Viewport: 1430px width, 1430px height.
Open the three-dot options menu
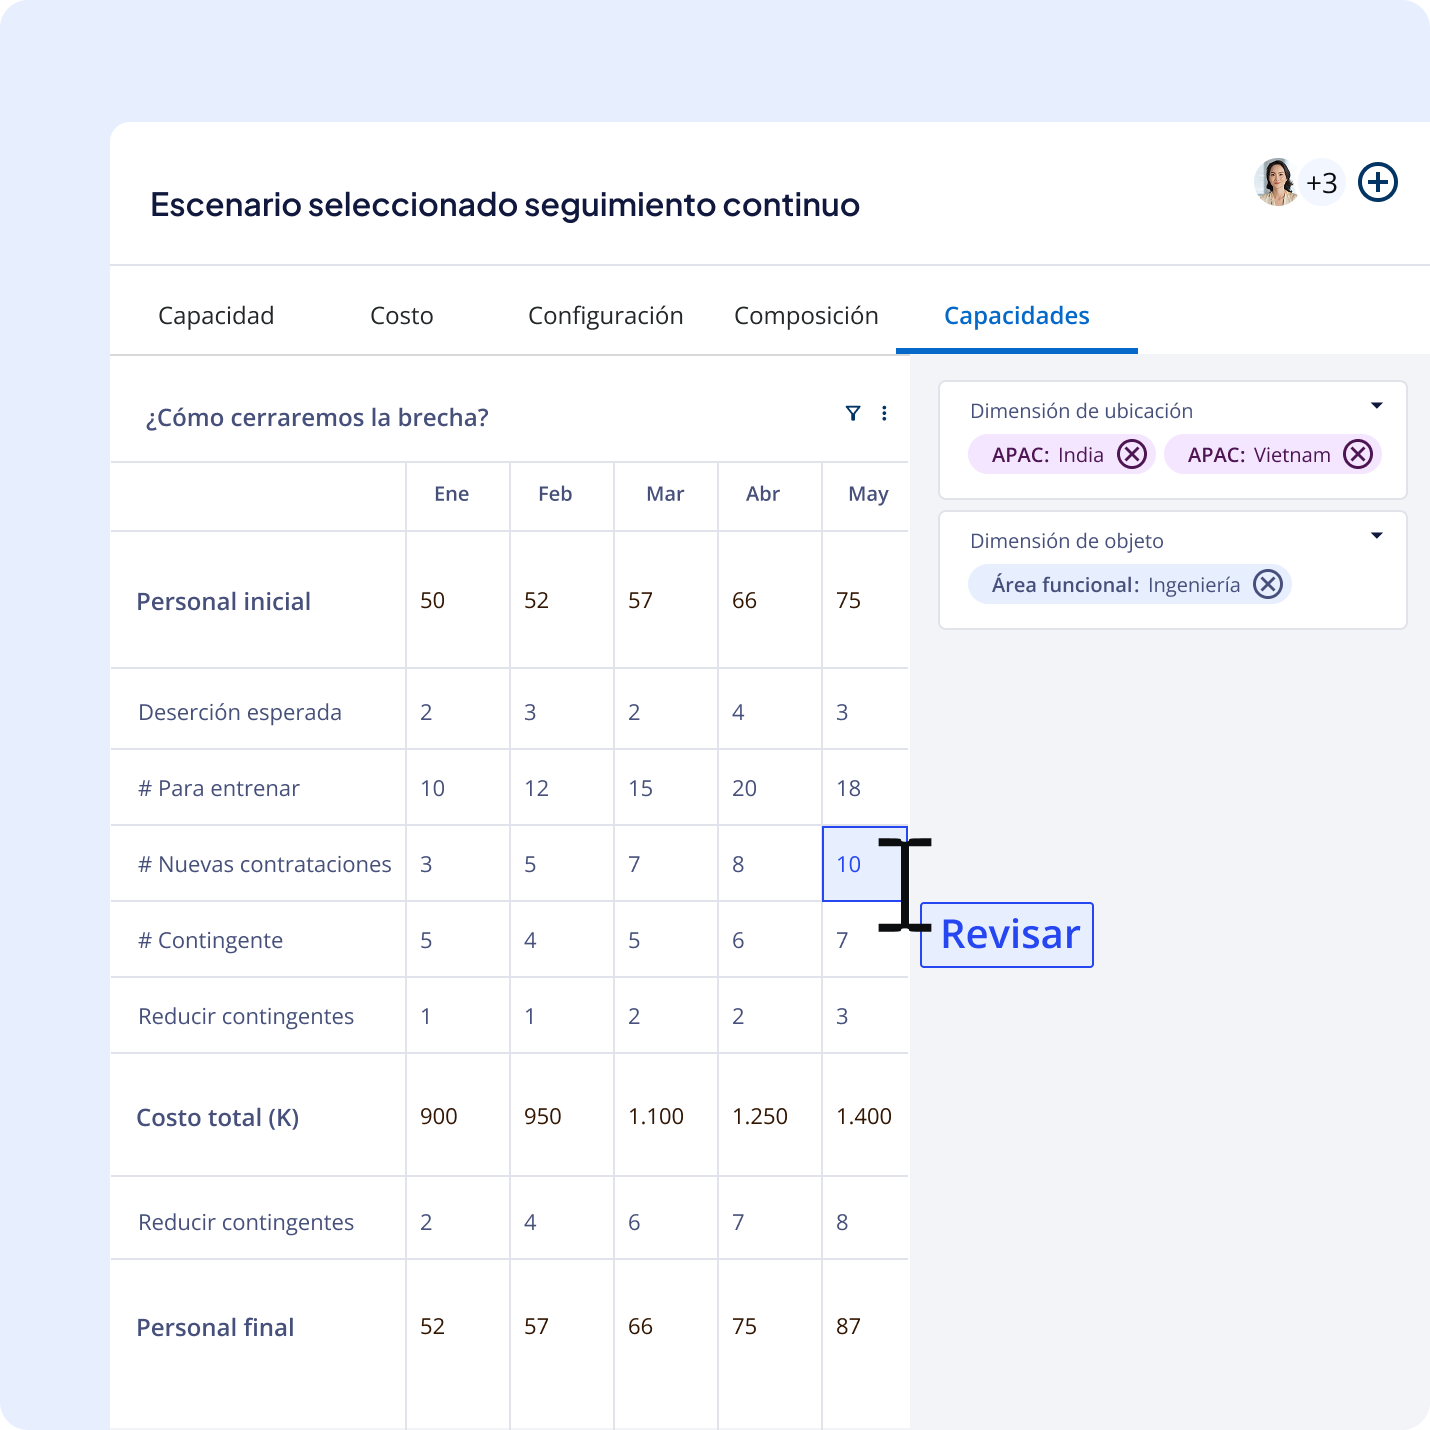pos(884,413)
